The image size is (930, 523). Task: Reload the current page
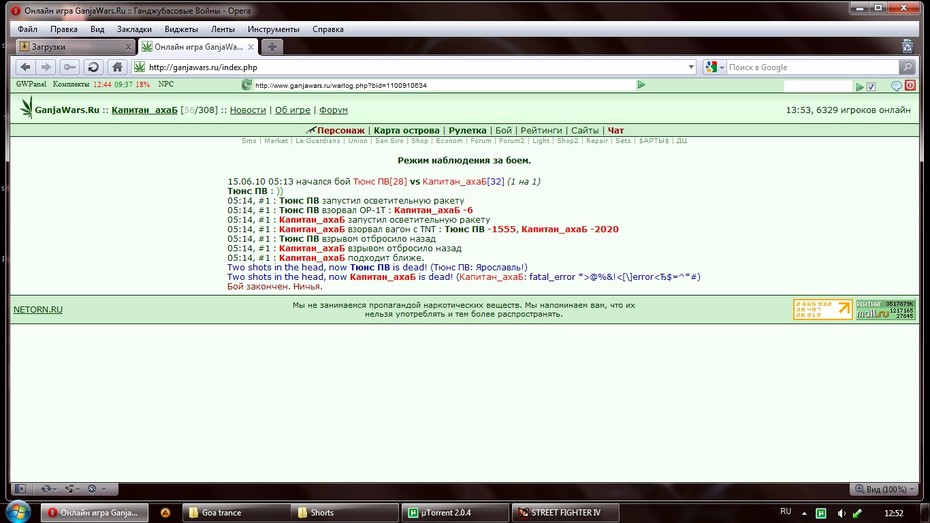pos(93,67)
